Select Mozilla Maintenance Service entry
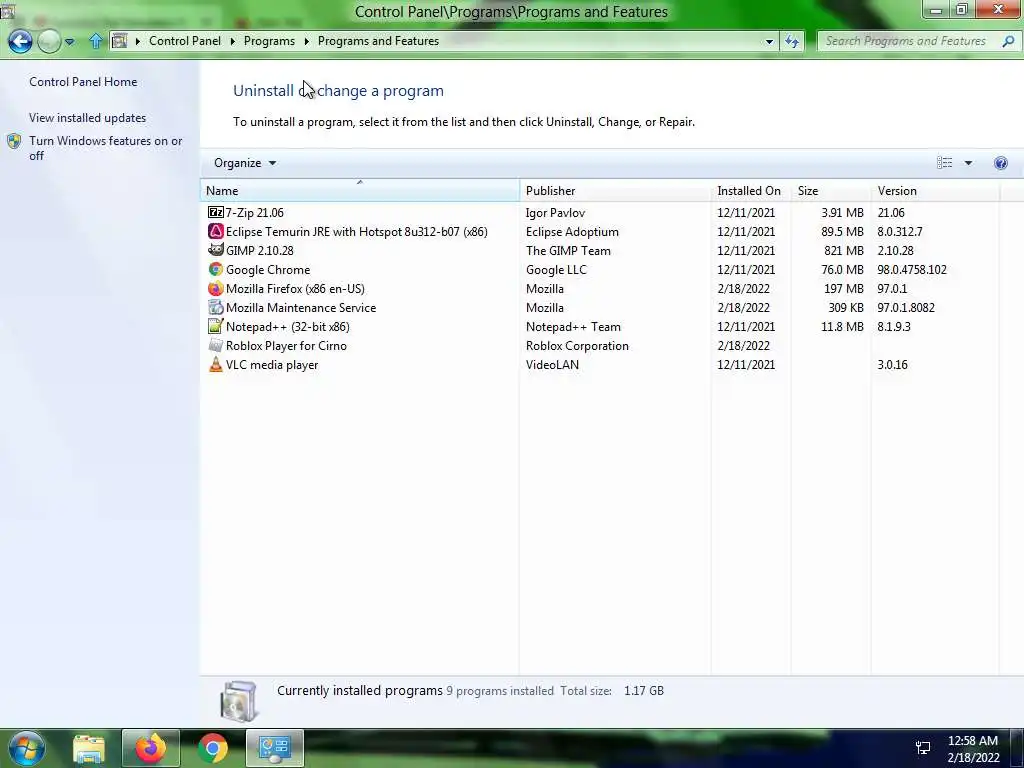 point(301,308)
